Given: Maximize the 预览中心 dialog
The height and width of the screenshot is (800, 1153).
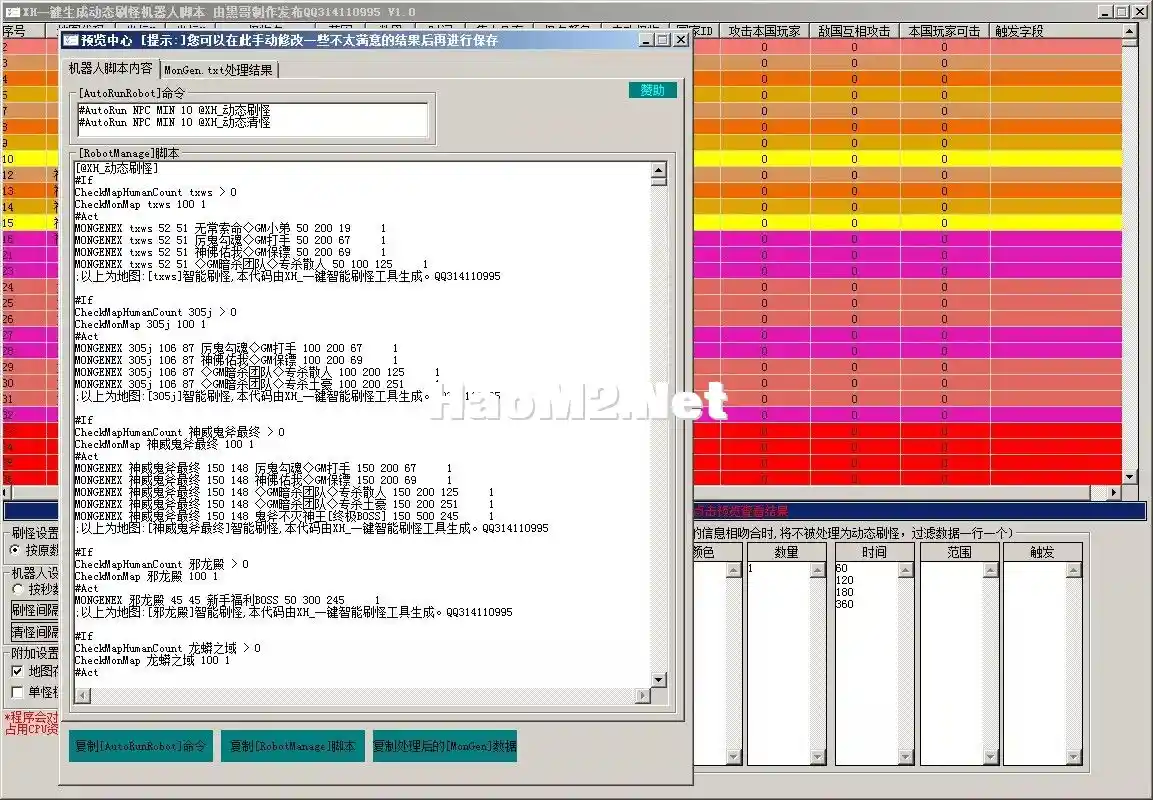Looking at the screenshot, I should tap(663, 40).
